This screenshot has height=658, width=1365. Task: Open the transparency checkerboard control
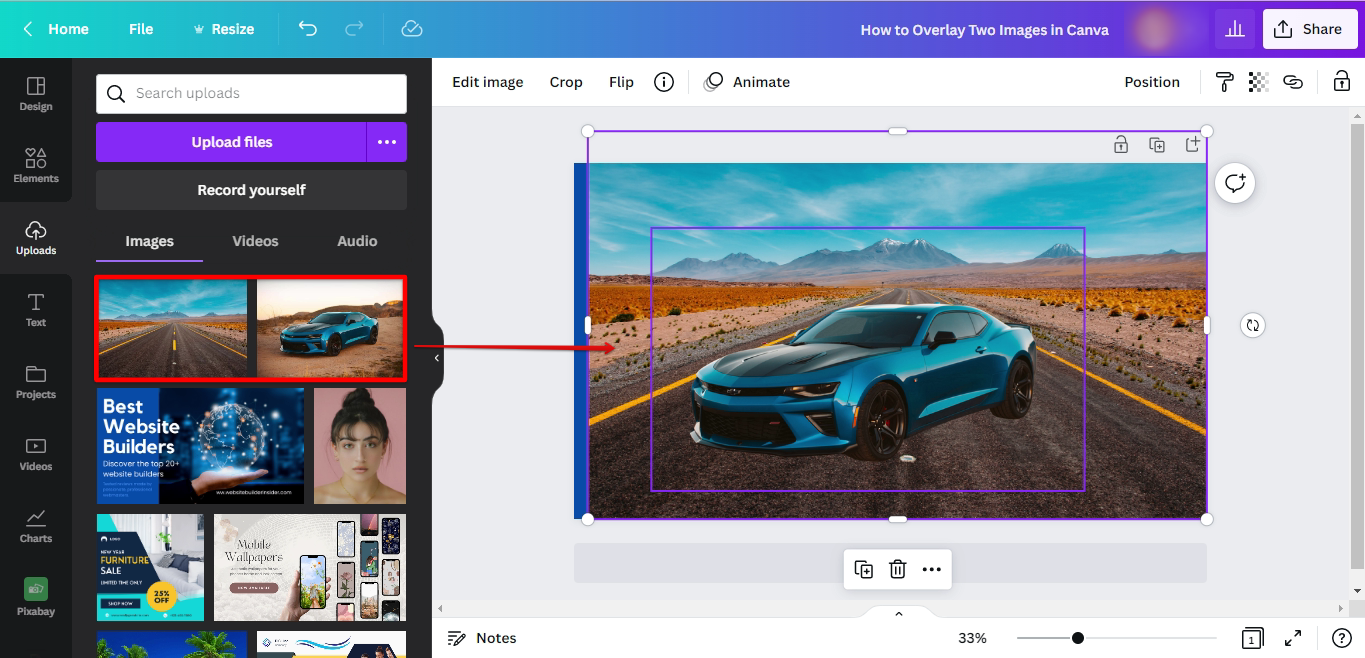[1258, 81]
